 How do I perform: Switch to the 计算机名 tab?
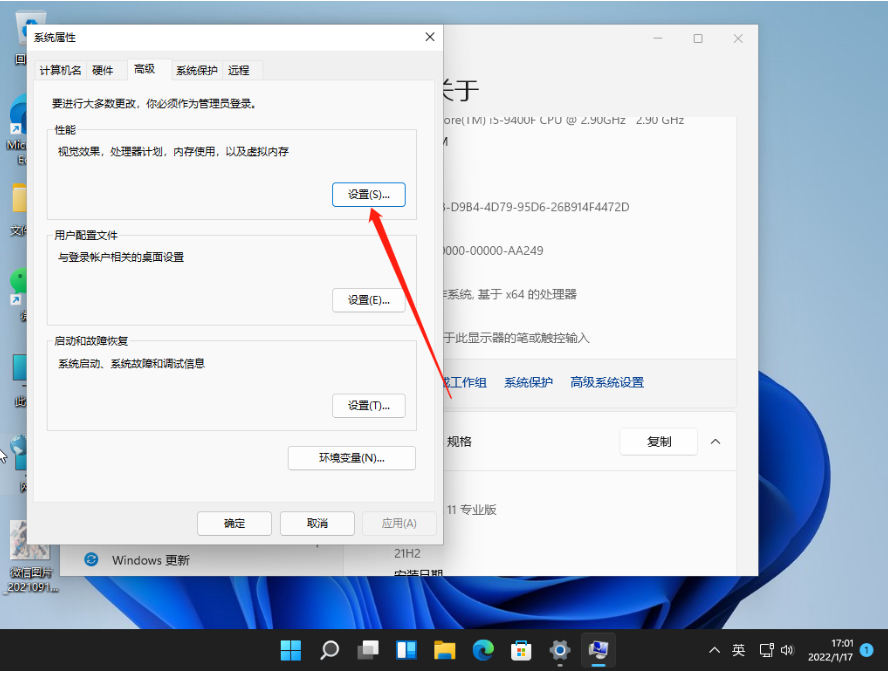click(60, 70)
